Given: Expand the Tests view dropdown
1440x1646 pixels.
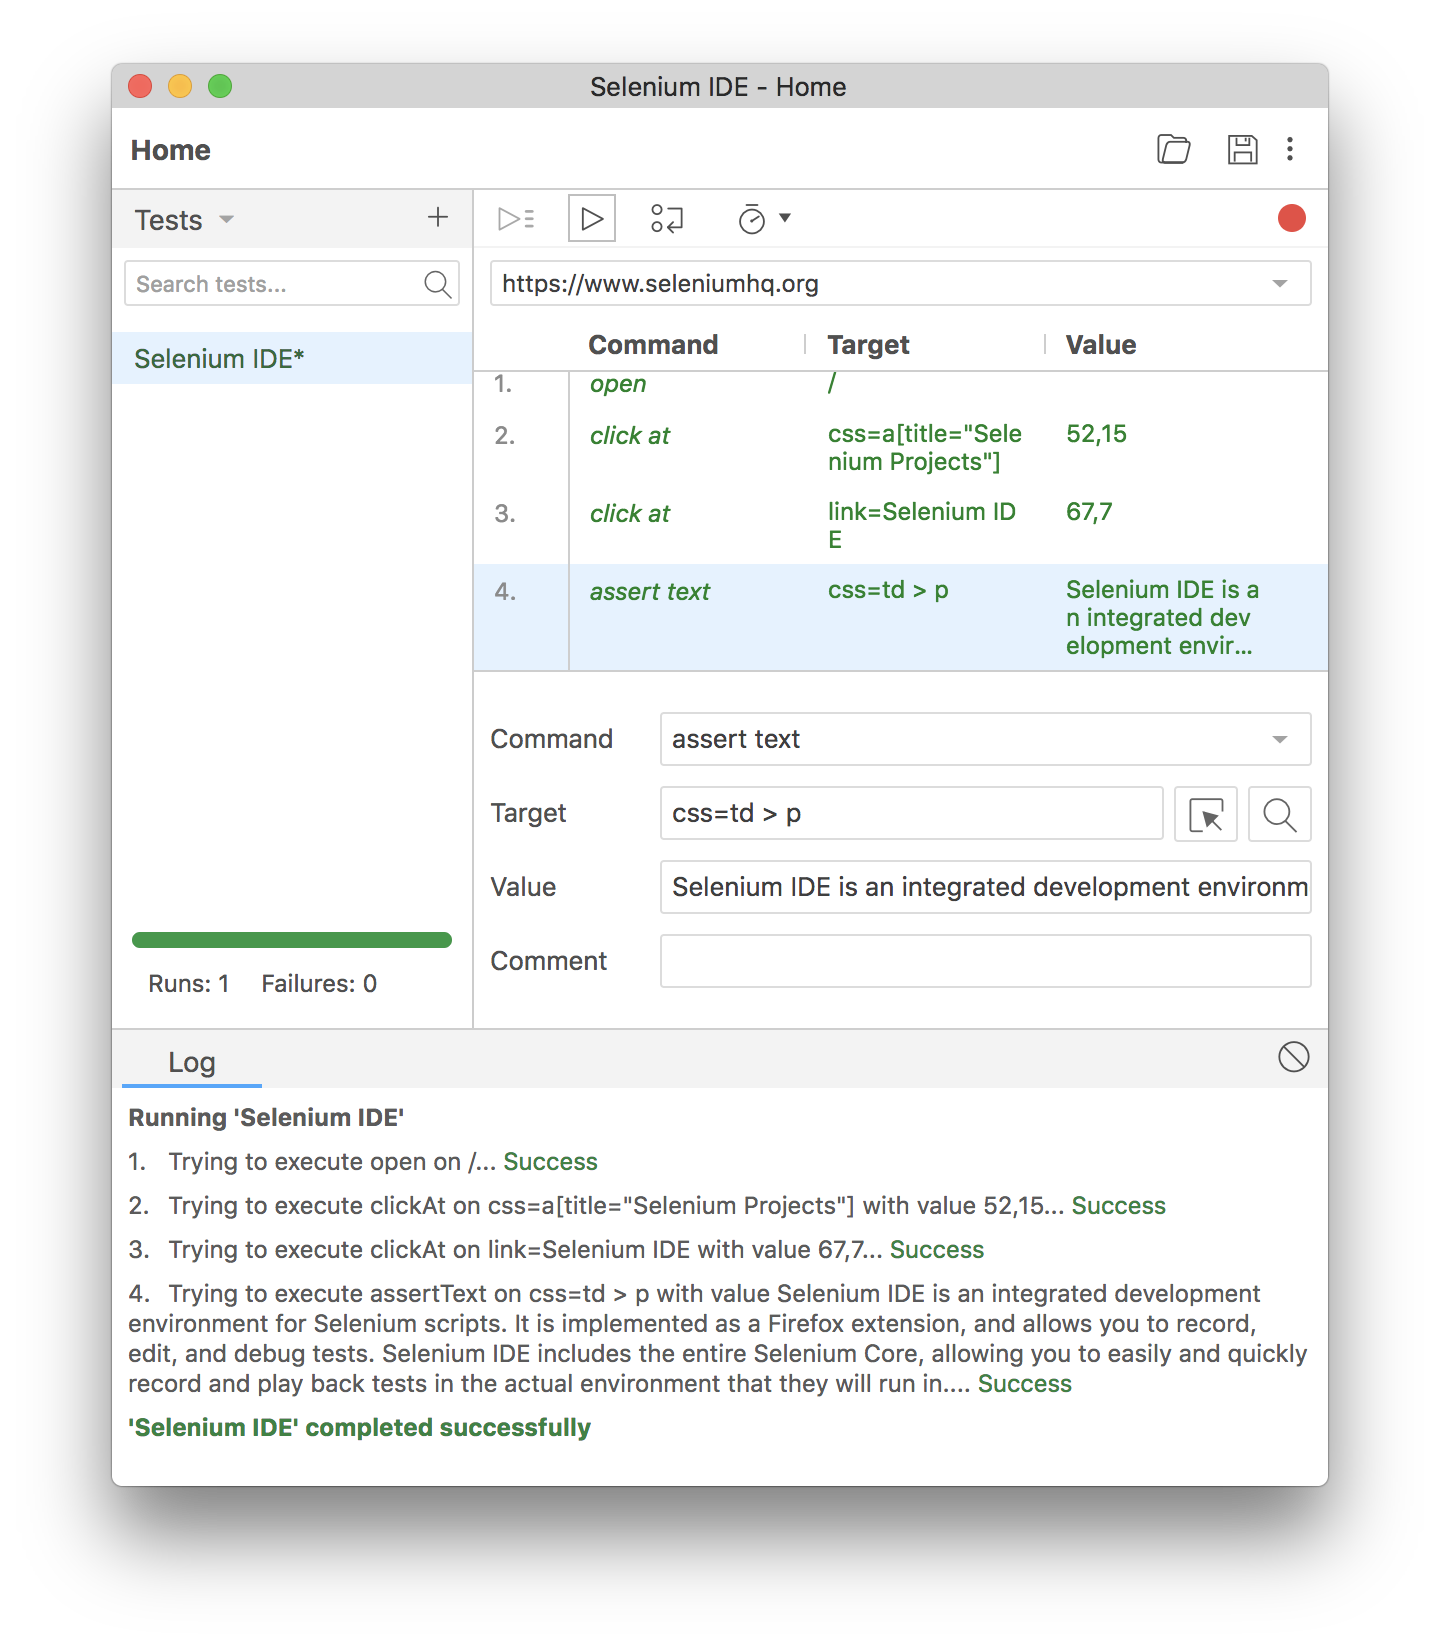Looking at the screenshot, I should tap(227, 219).
